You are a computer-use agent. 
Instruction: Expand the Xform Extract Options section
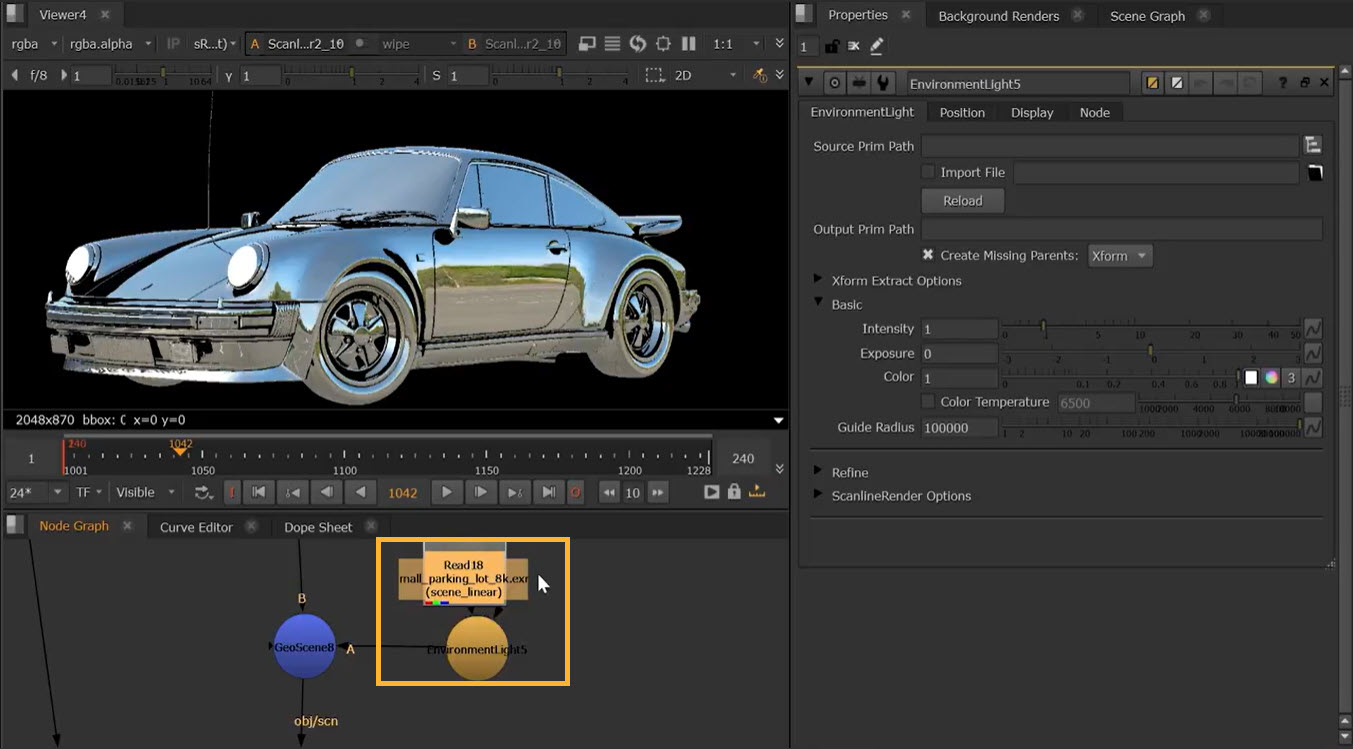coord(819,281)
